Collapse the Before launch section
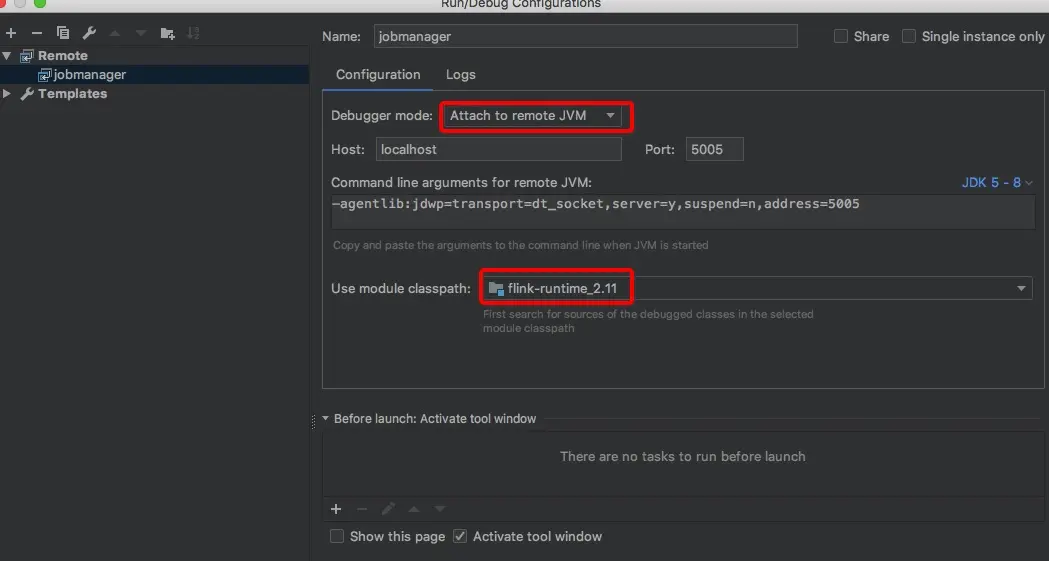Viewport: 1049px width, 561px height. [325, 419]
